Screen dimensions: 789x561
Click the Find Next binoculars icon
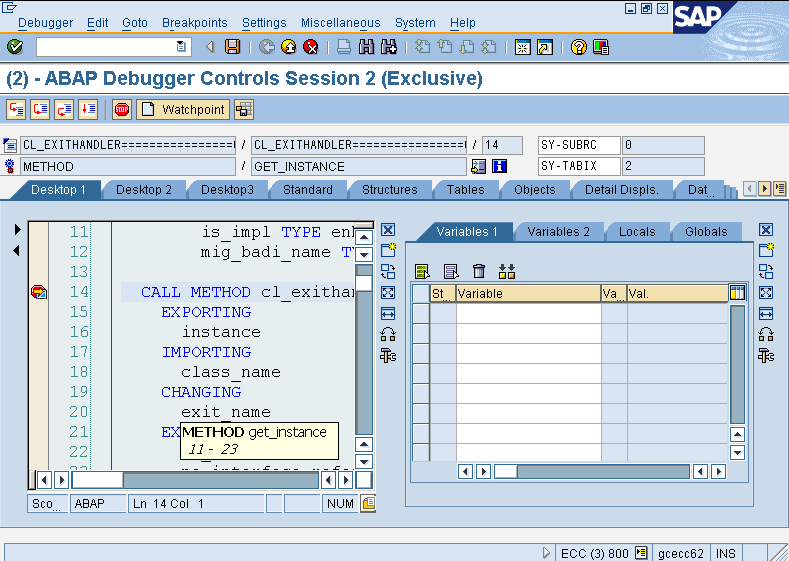click(388, 47)
